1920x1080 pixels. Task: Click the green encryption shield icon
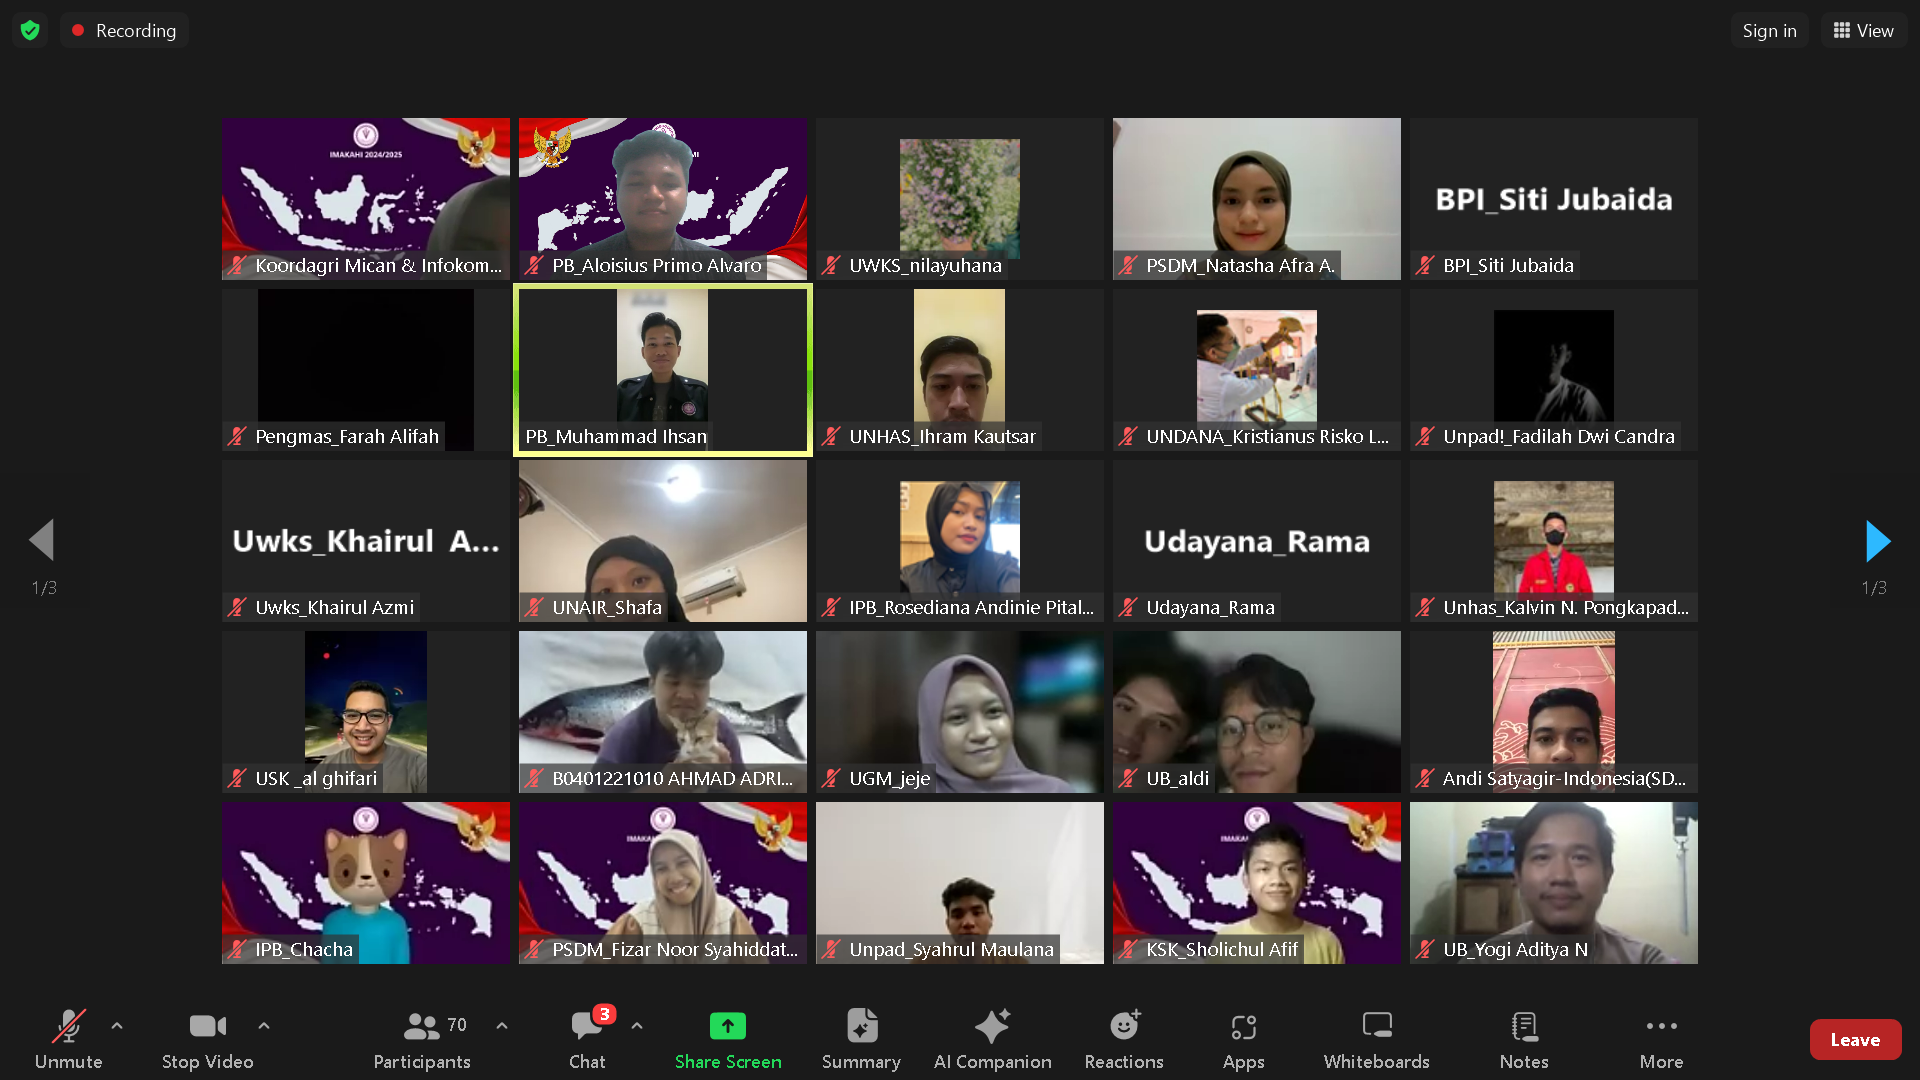[x=30, y=30]
